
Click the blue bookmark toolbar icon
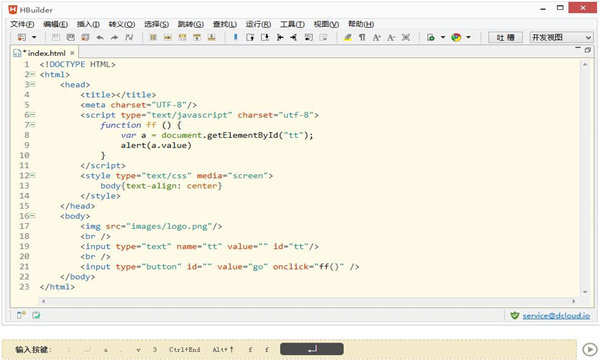click(x=235, y=37)
